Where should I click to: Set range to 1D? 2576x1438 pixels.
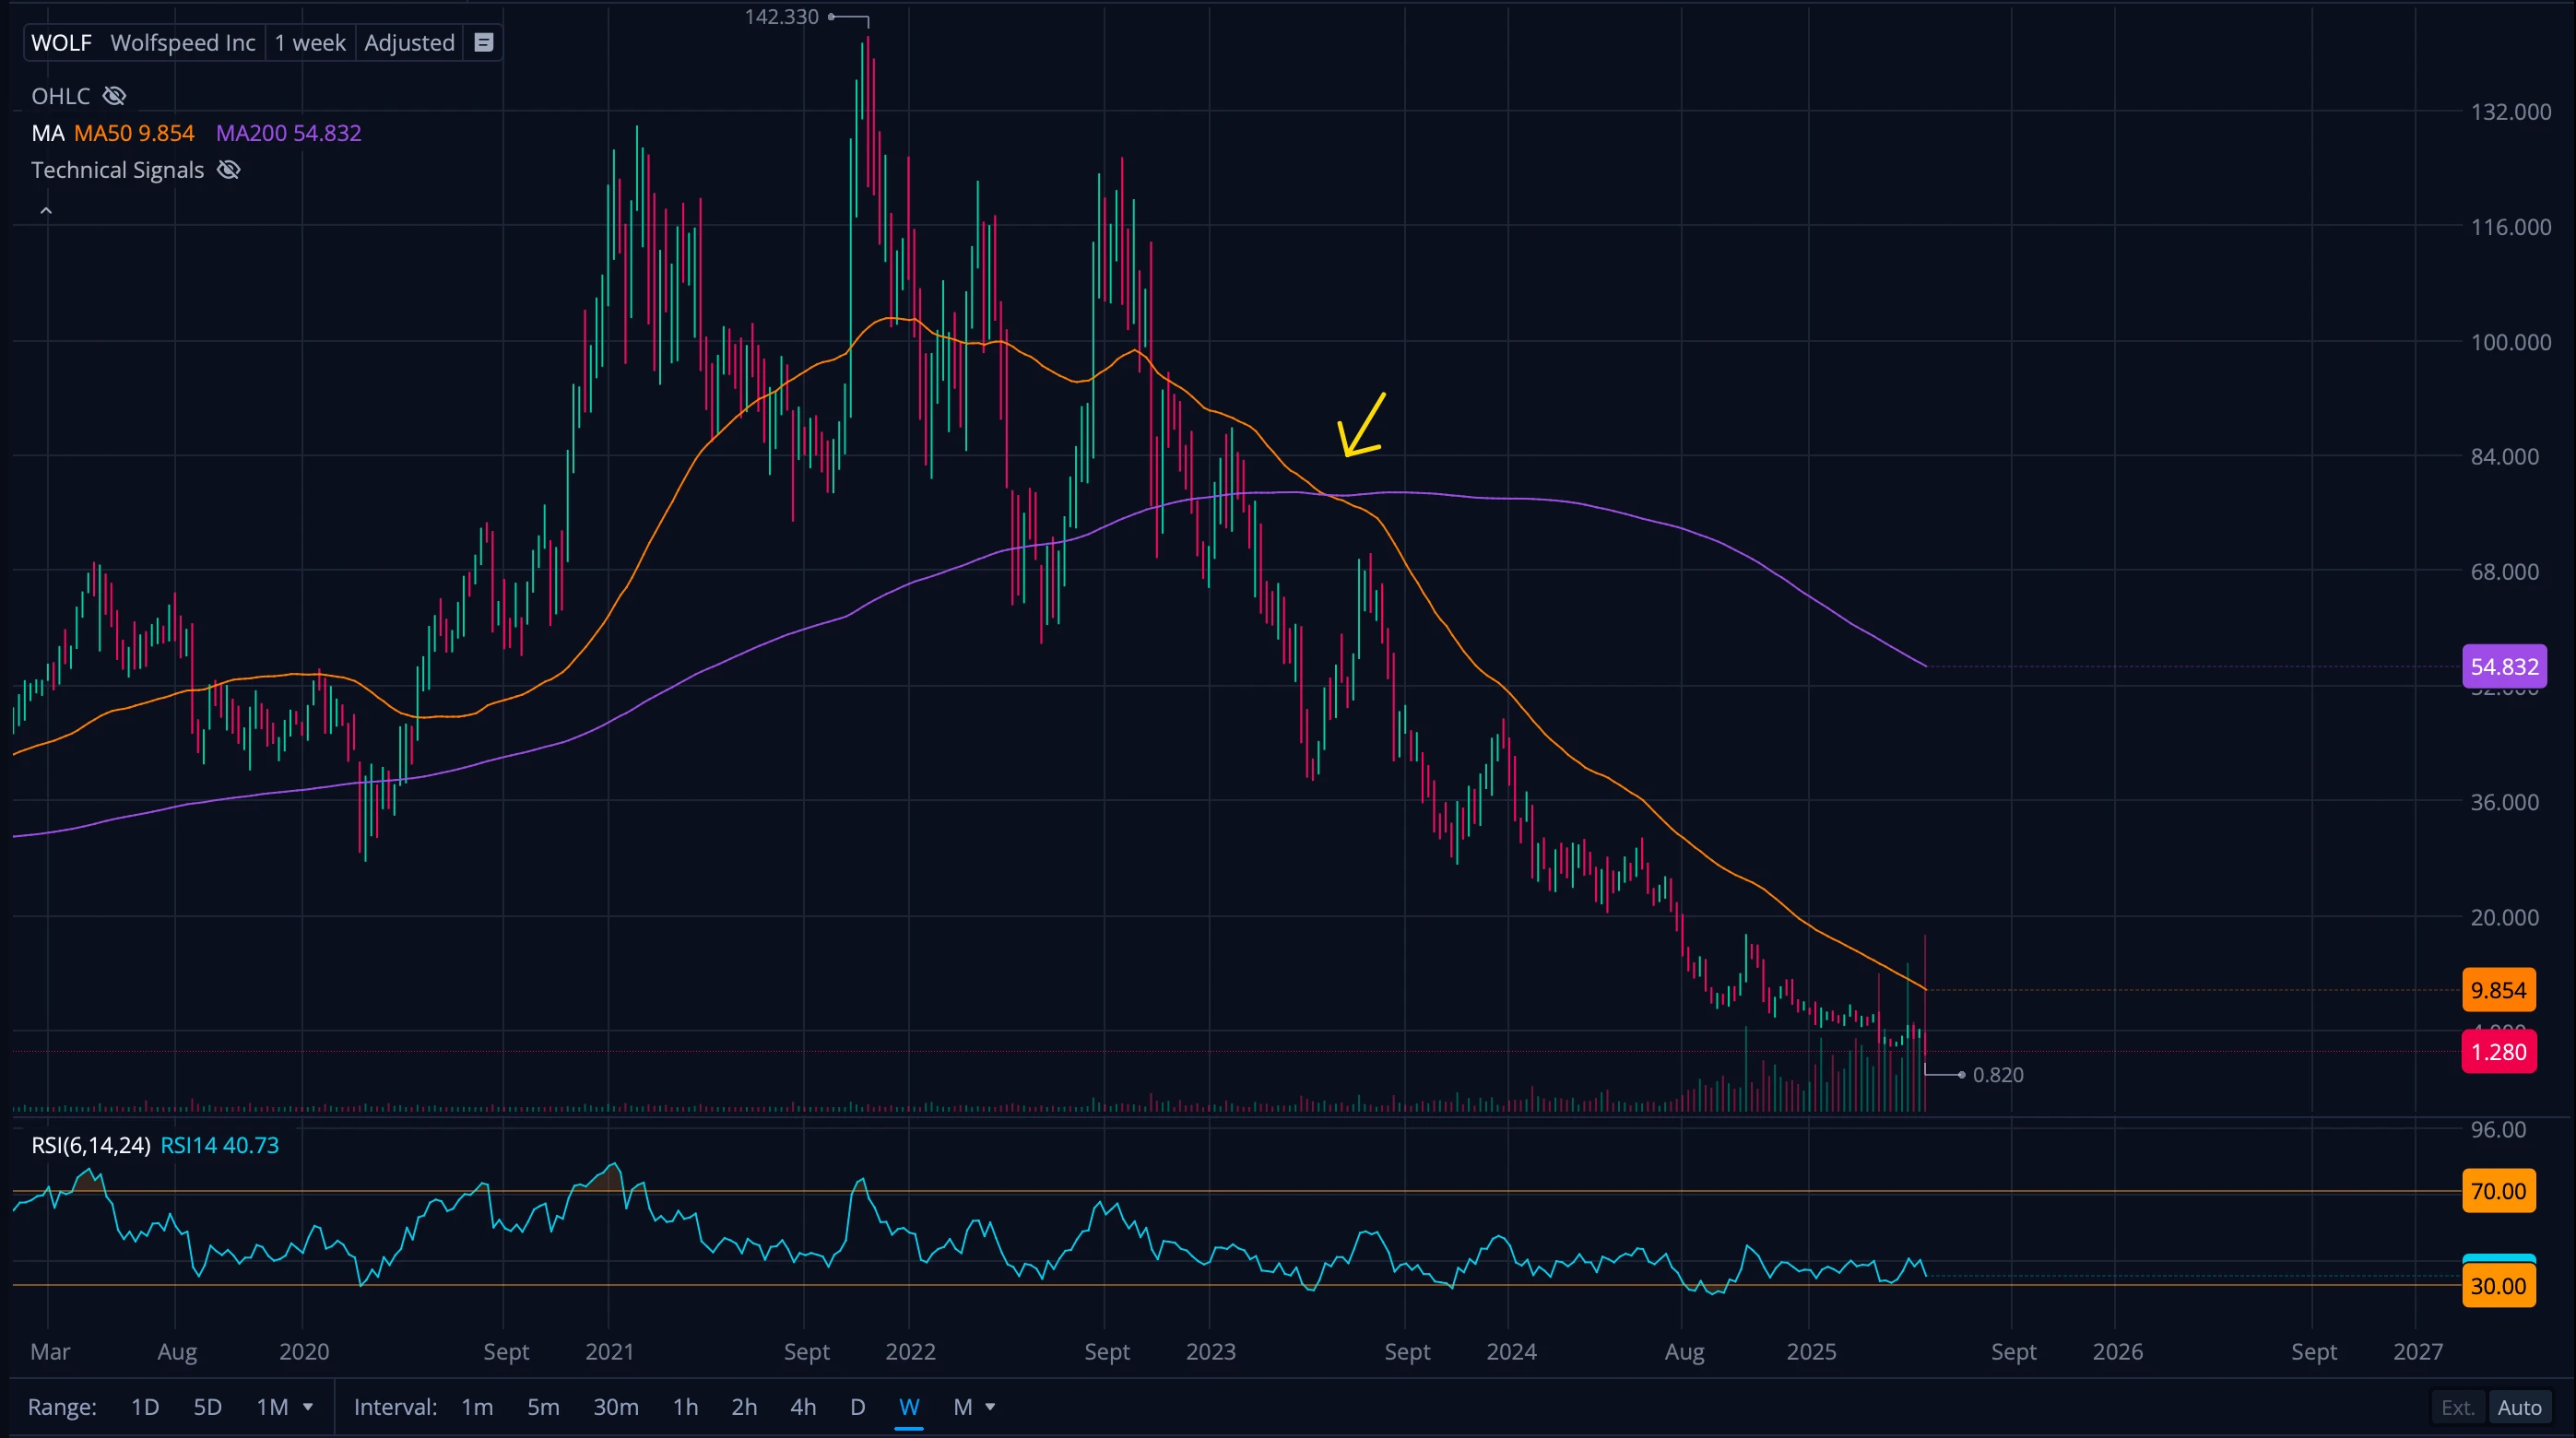click(145, 1407)
